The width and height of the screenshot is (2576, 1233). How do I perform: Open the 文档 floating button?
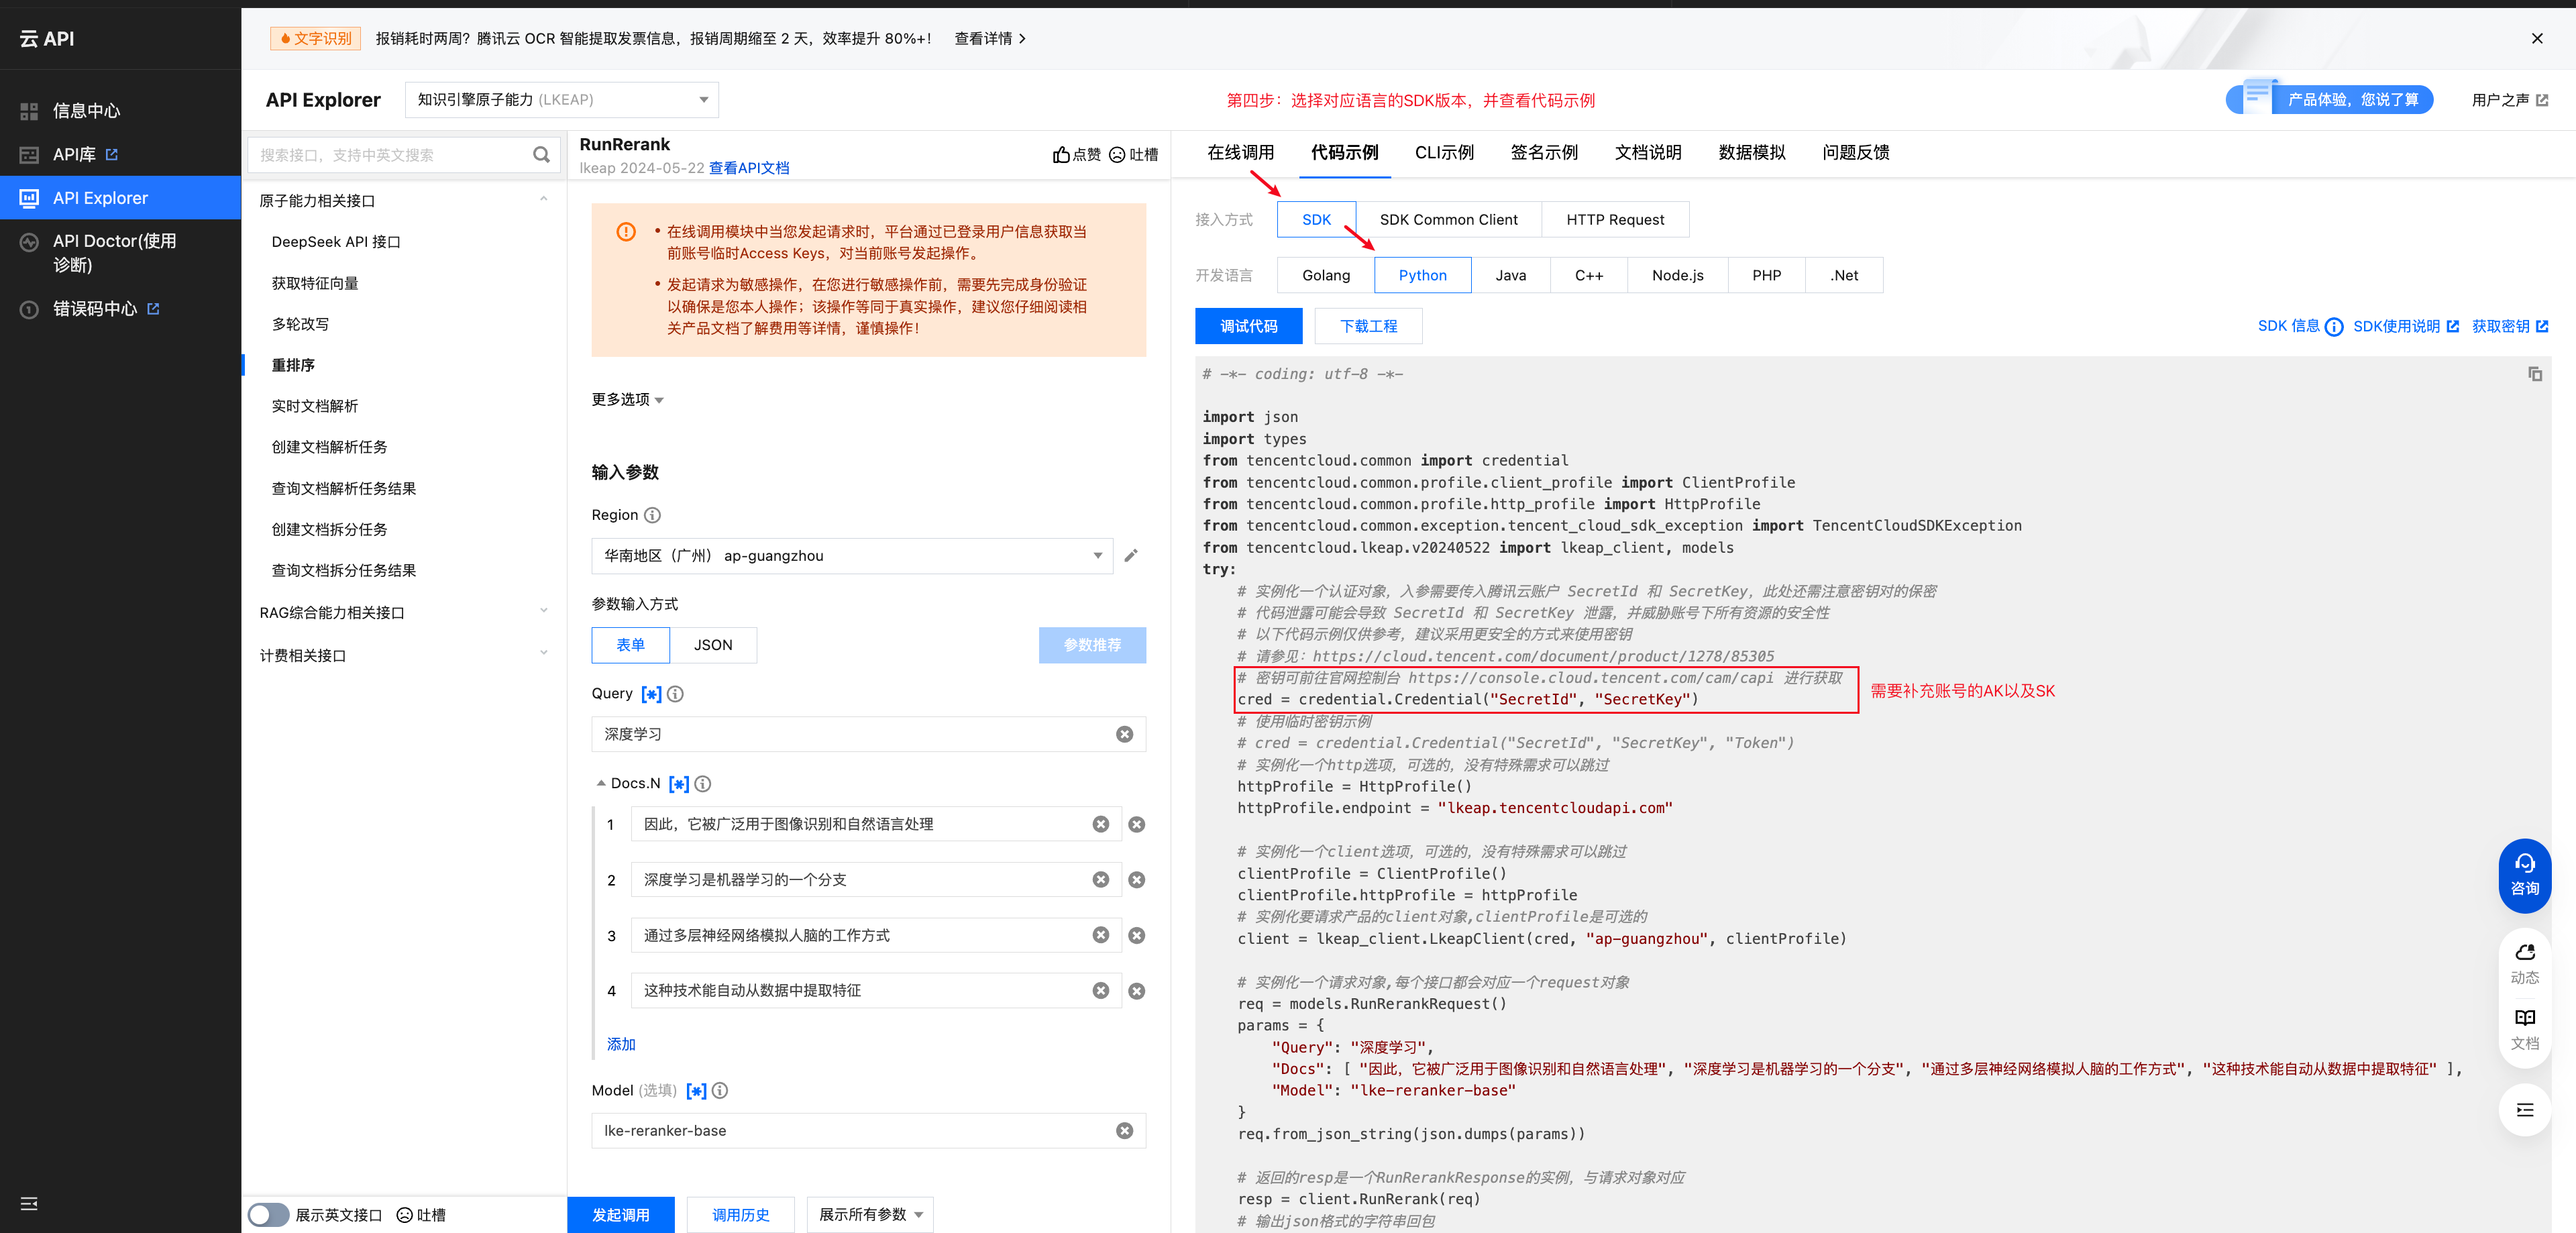pyautogui.click(x=2524, y=1029)
